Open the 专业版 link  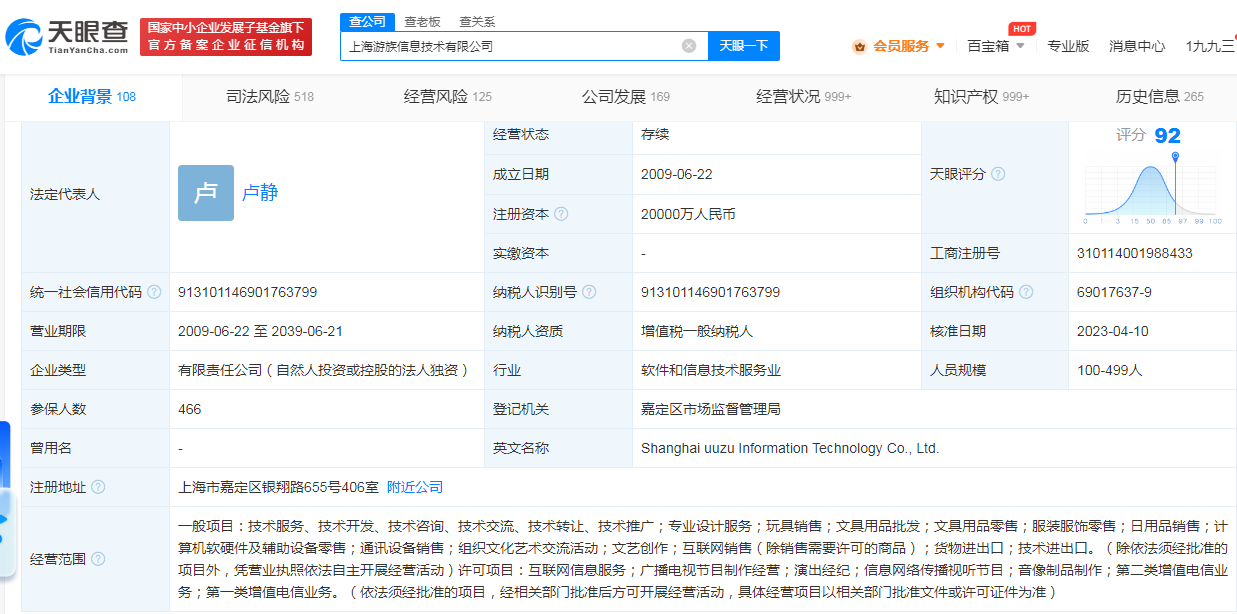(1068, 46)
